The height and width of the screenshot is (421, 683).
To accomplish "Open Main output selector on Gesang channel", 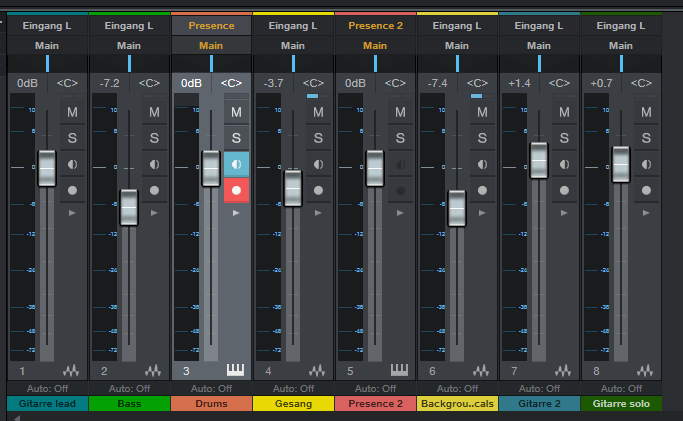I will click(x=293, y=45).
